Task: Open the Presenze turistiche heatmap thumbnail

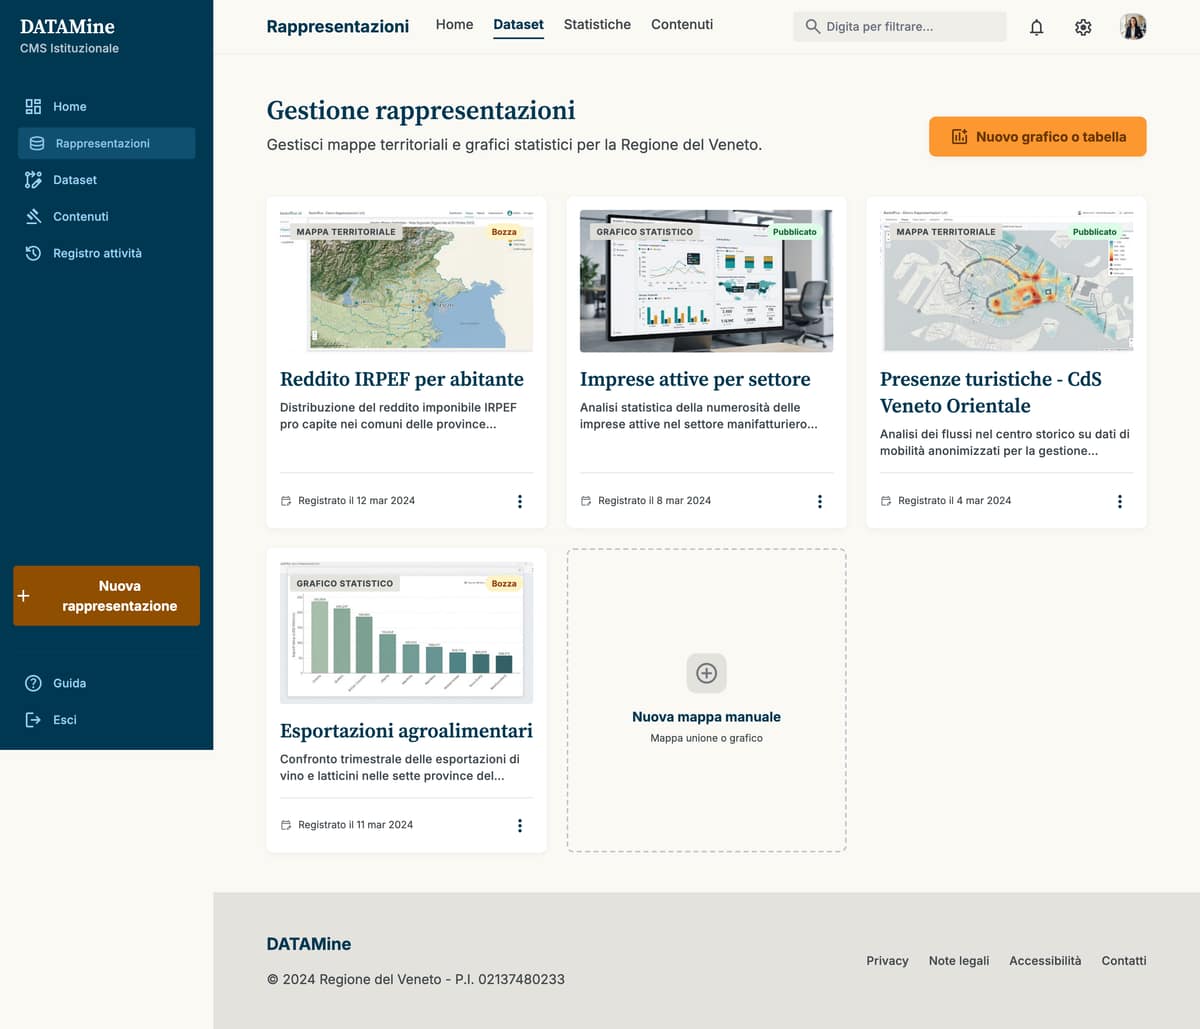Action: point(1006,281)
